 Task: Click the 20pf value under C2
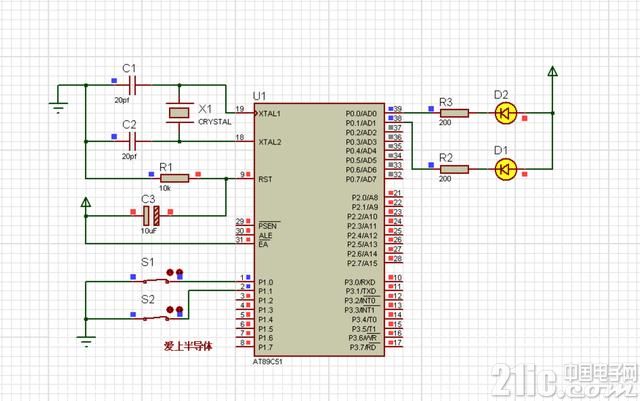pyautogui.click(x=129, y=156)
